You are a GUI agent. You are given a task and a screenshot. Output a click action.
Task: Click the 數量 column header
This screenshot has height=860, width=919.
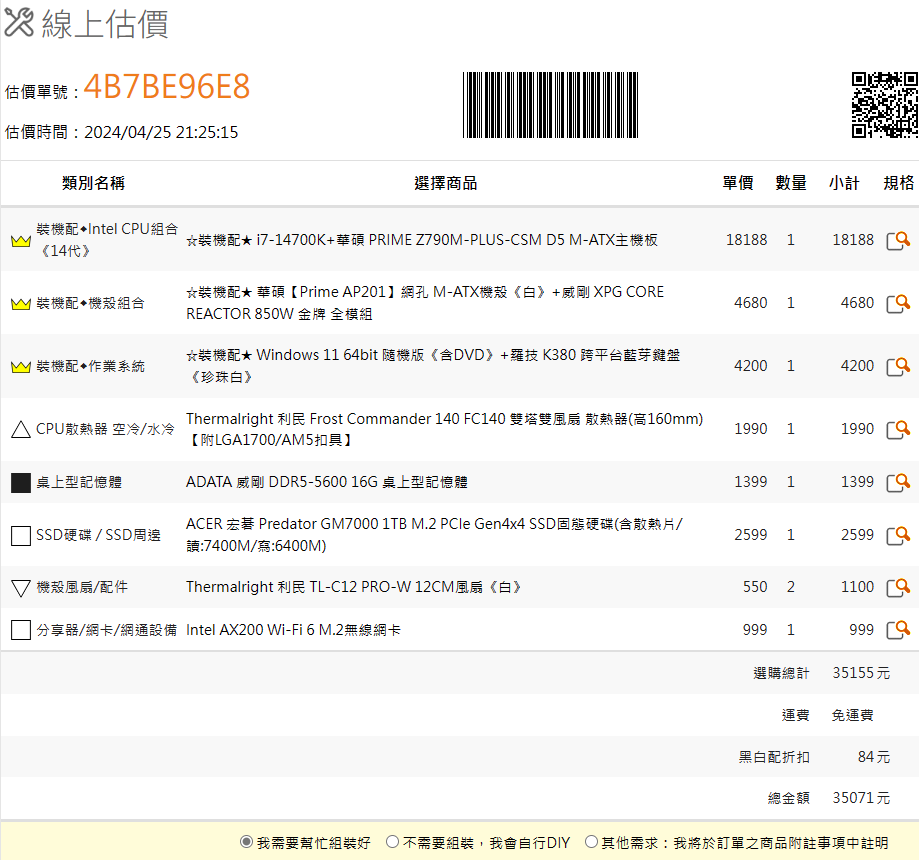click(x=791, y=183)
